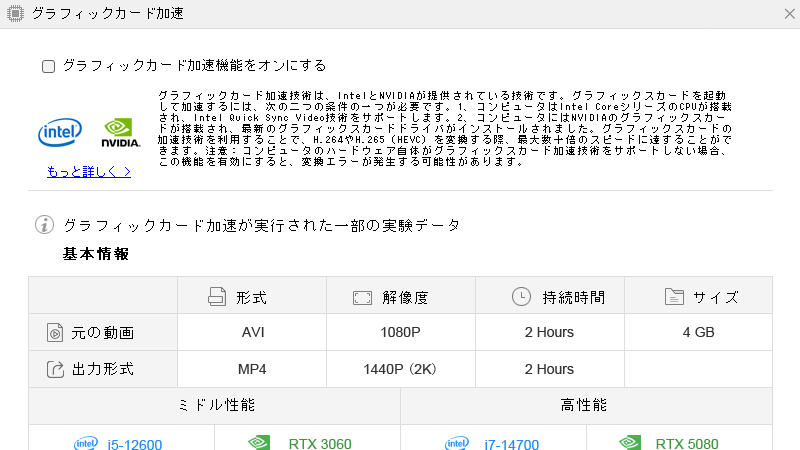The height and width of the screenshot is (450, 800).
Task: Select the ミドル性能 column header
Action: coord(214,405)
